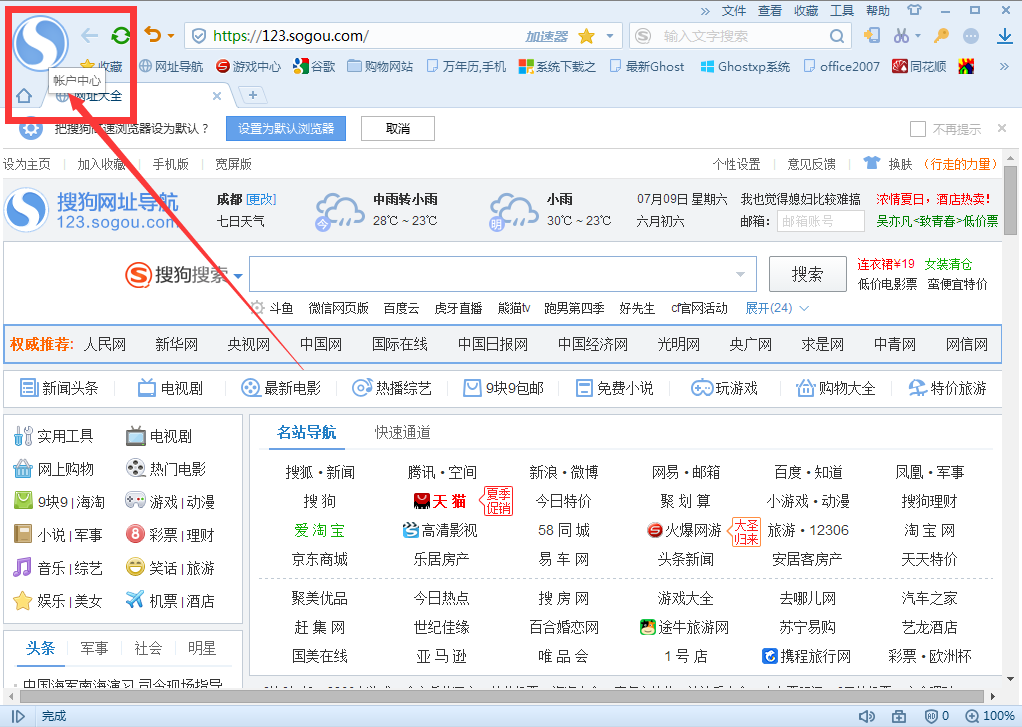Click the orange undo closed-tab arrow
Viewport: 1022px width, 727px height.
click(153, 35)
